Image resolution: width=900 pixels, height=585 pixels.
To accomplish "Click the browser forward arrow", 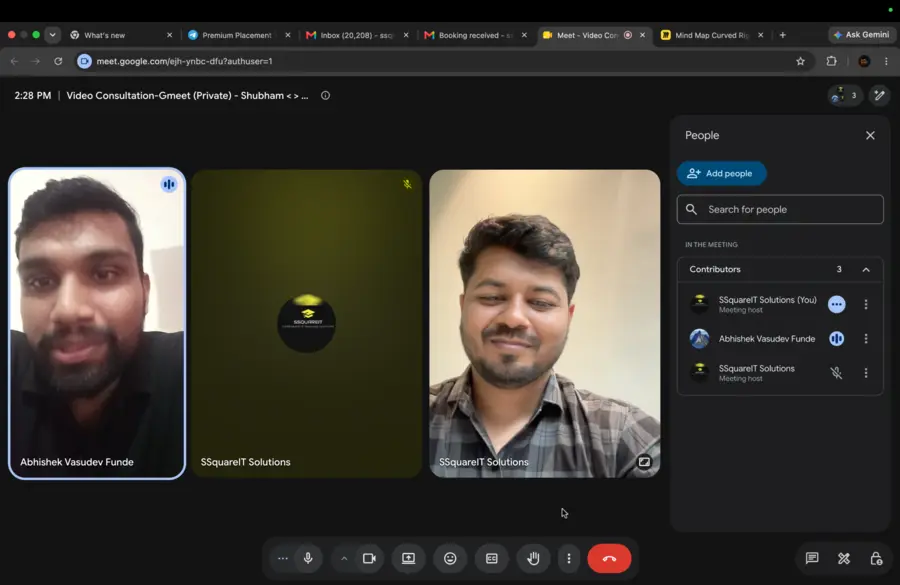I will [x=36, y=61].
